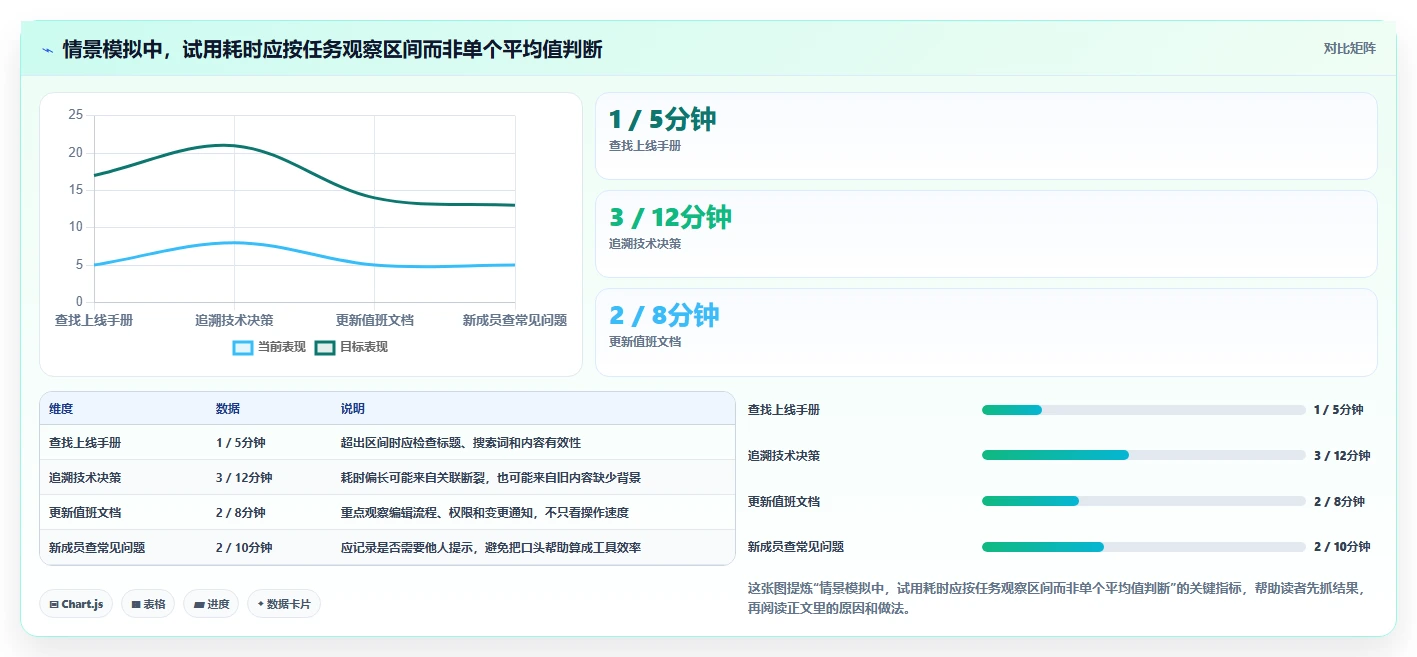
Task: Select table cell 追溯技术决策
Action: tap(85, 478)
